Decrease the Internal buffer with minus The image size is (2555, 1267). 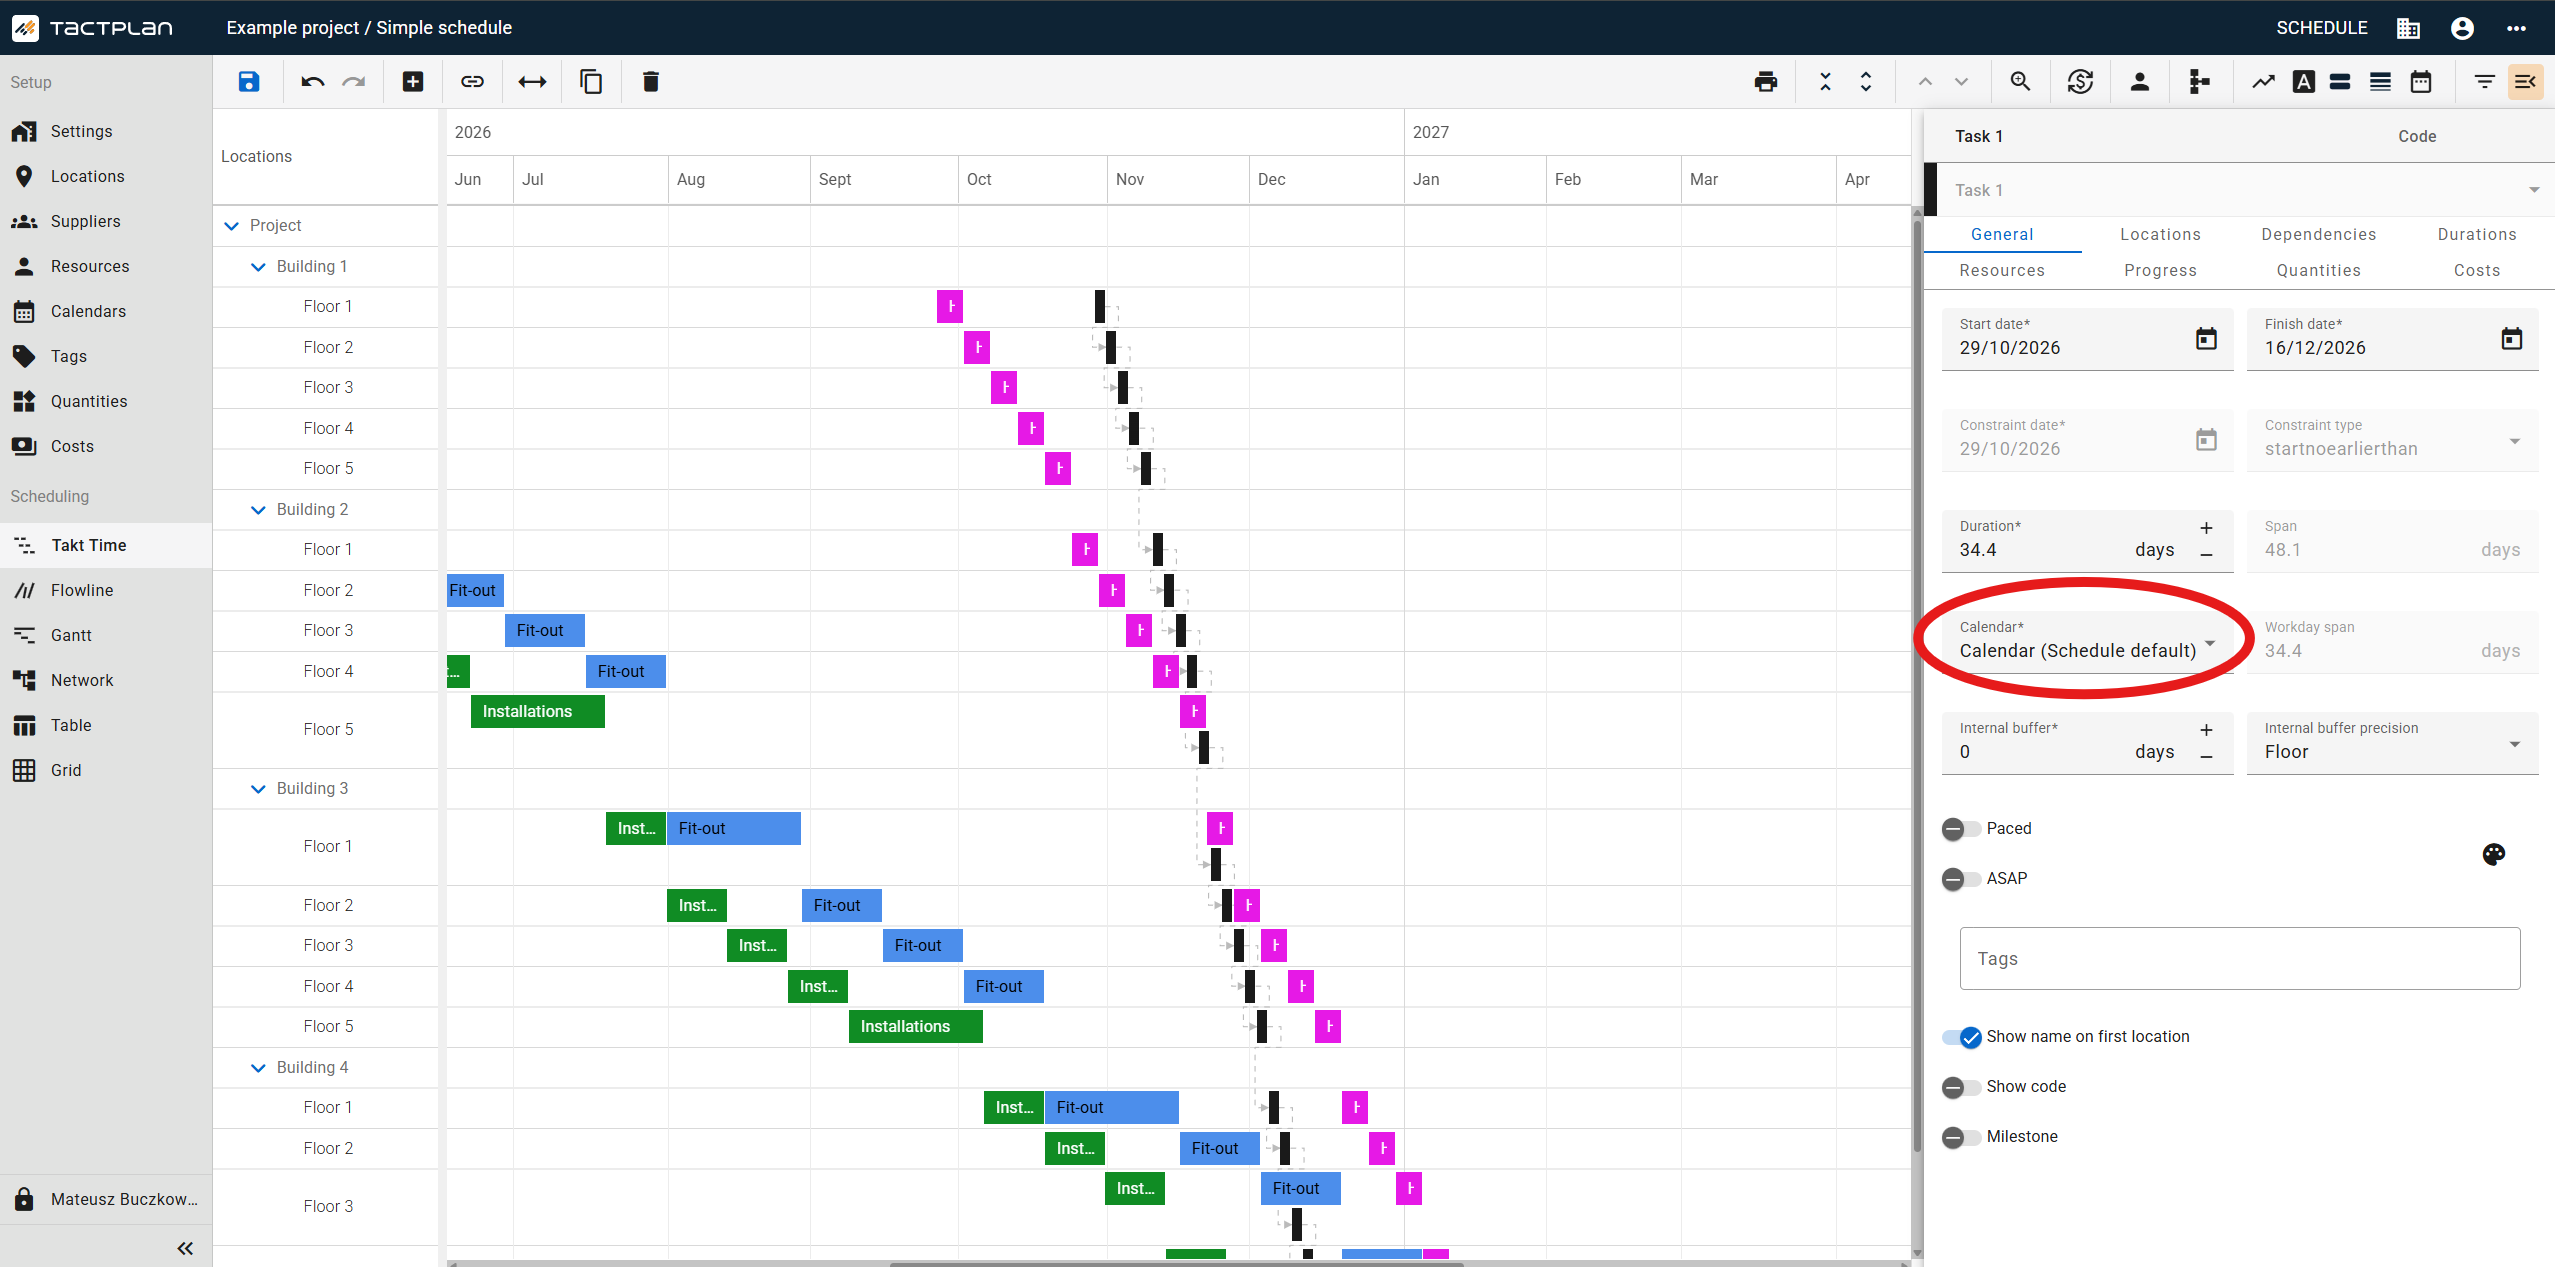click(x=2207, y=757)
